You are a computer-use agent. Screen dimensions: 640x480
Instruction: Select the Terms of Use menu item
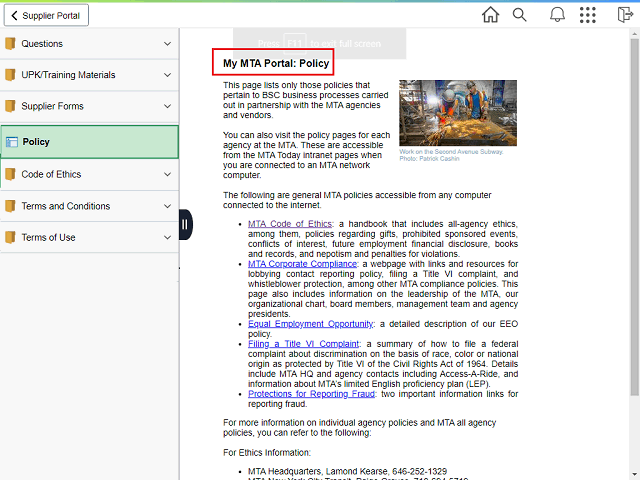coord(89,237)
